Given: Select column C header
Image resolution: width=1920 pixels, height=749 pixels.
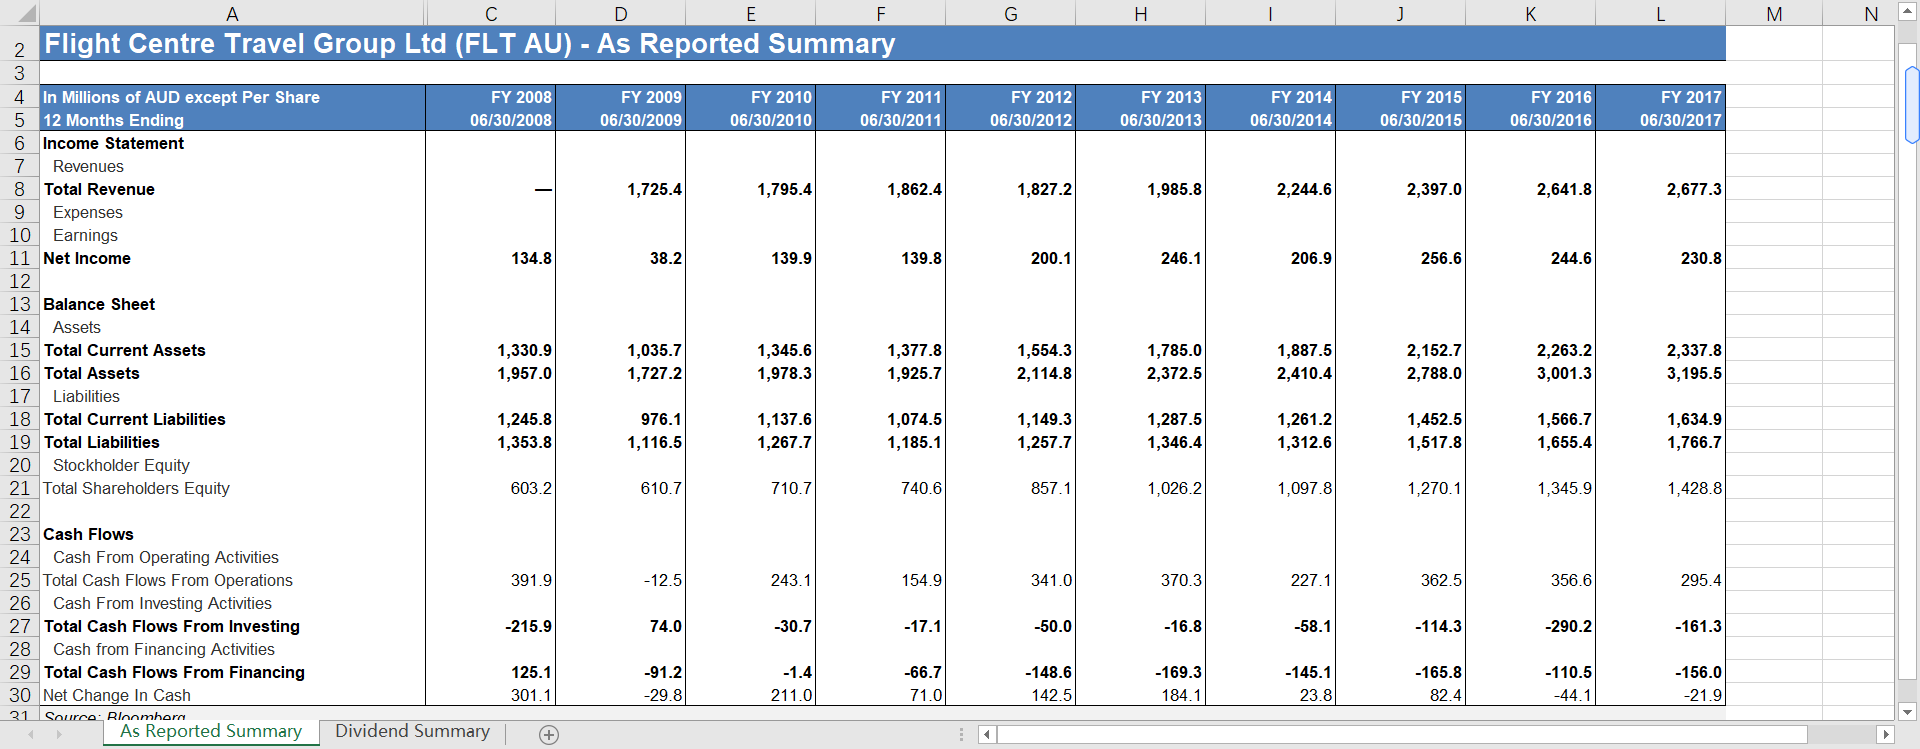Looking at the screenshot, I should [491, 14].
